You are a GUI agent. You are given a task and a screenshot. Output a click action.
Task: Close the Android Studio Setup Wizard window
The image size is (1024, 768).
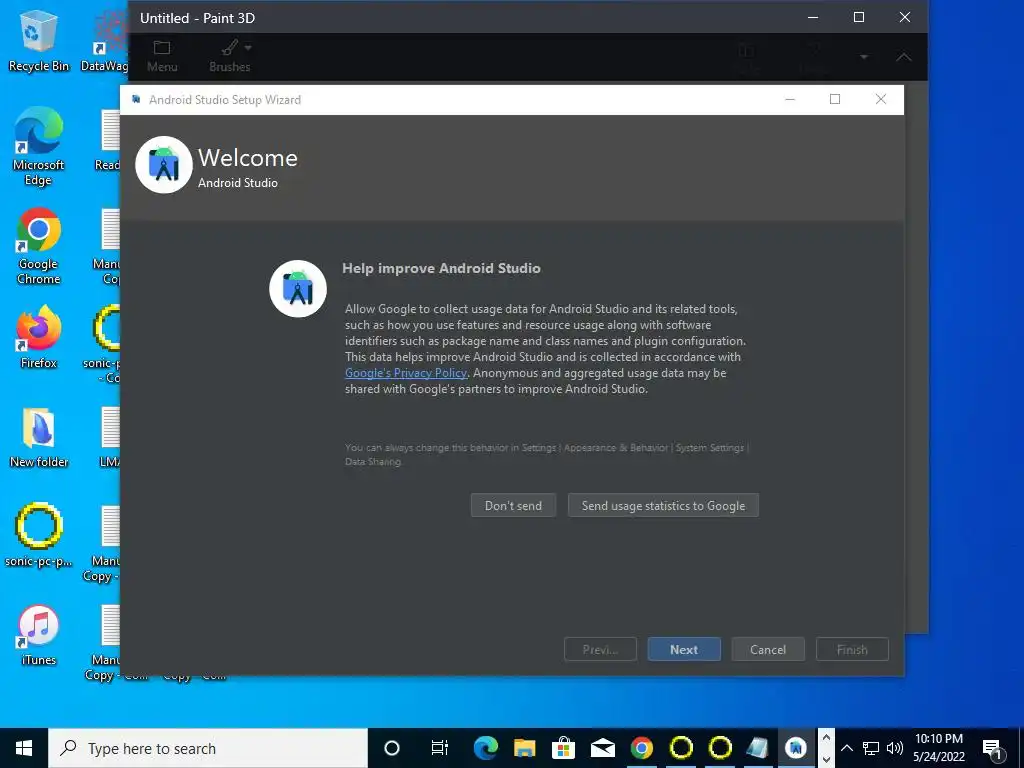[880, 99]
